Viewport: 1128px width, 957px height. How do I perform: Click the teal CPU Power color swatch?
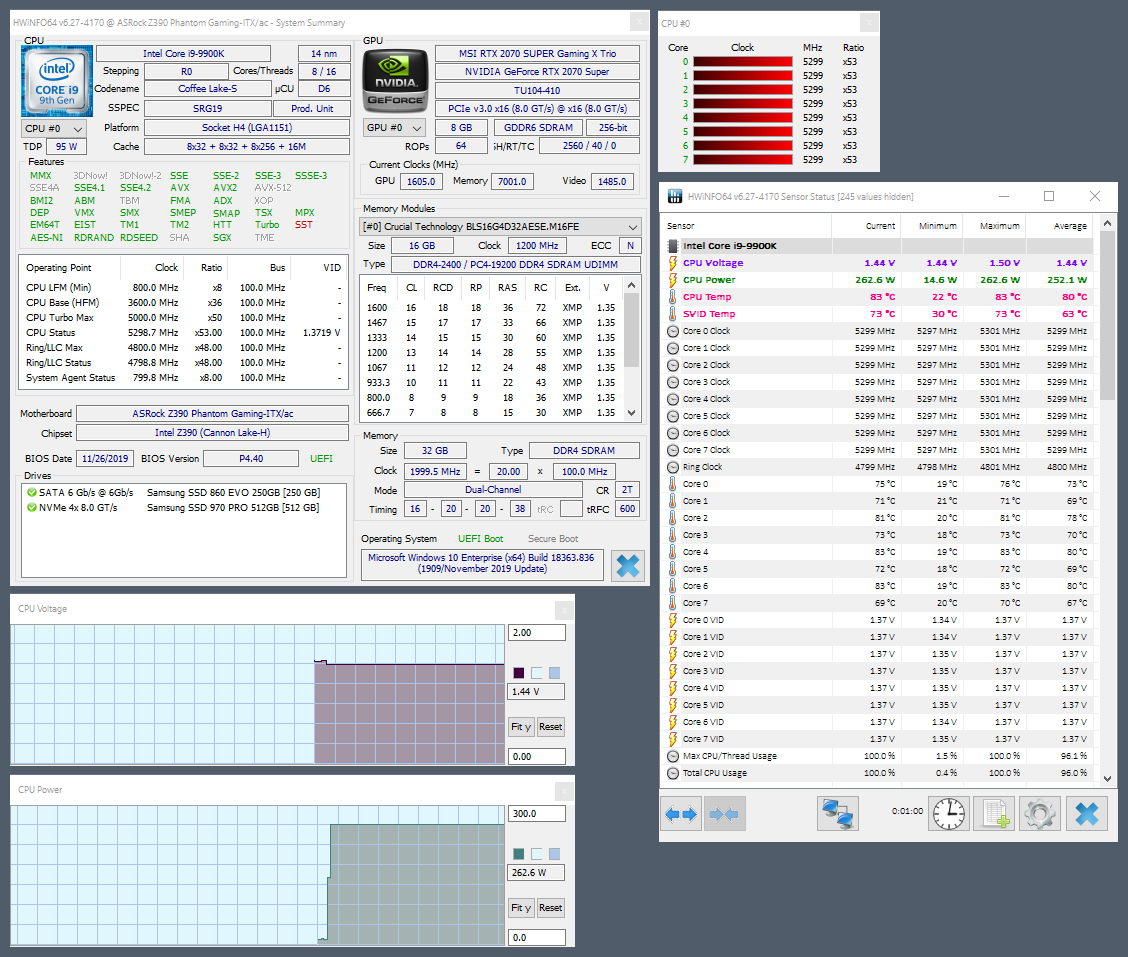(x=518, y=854)
